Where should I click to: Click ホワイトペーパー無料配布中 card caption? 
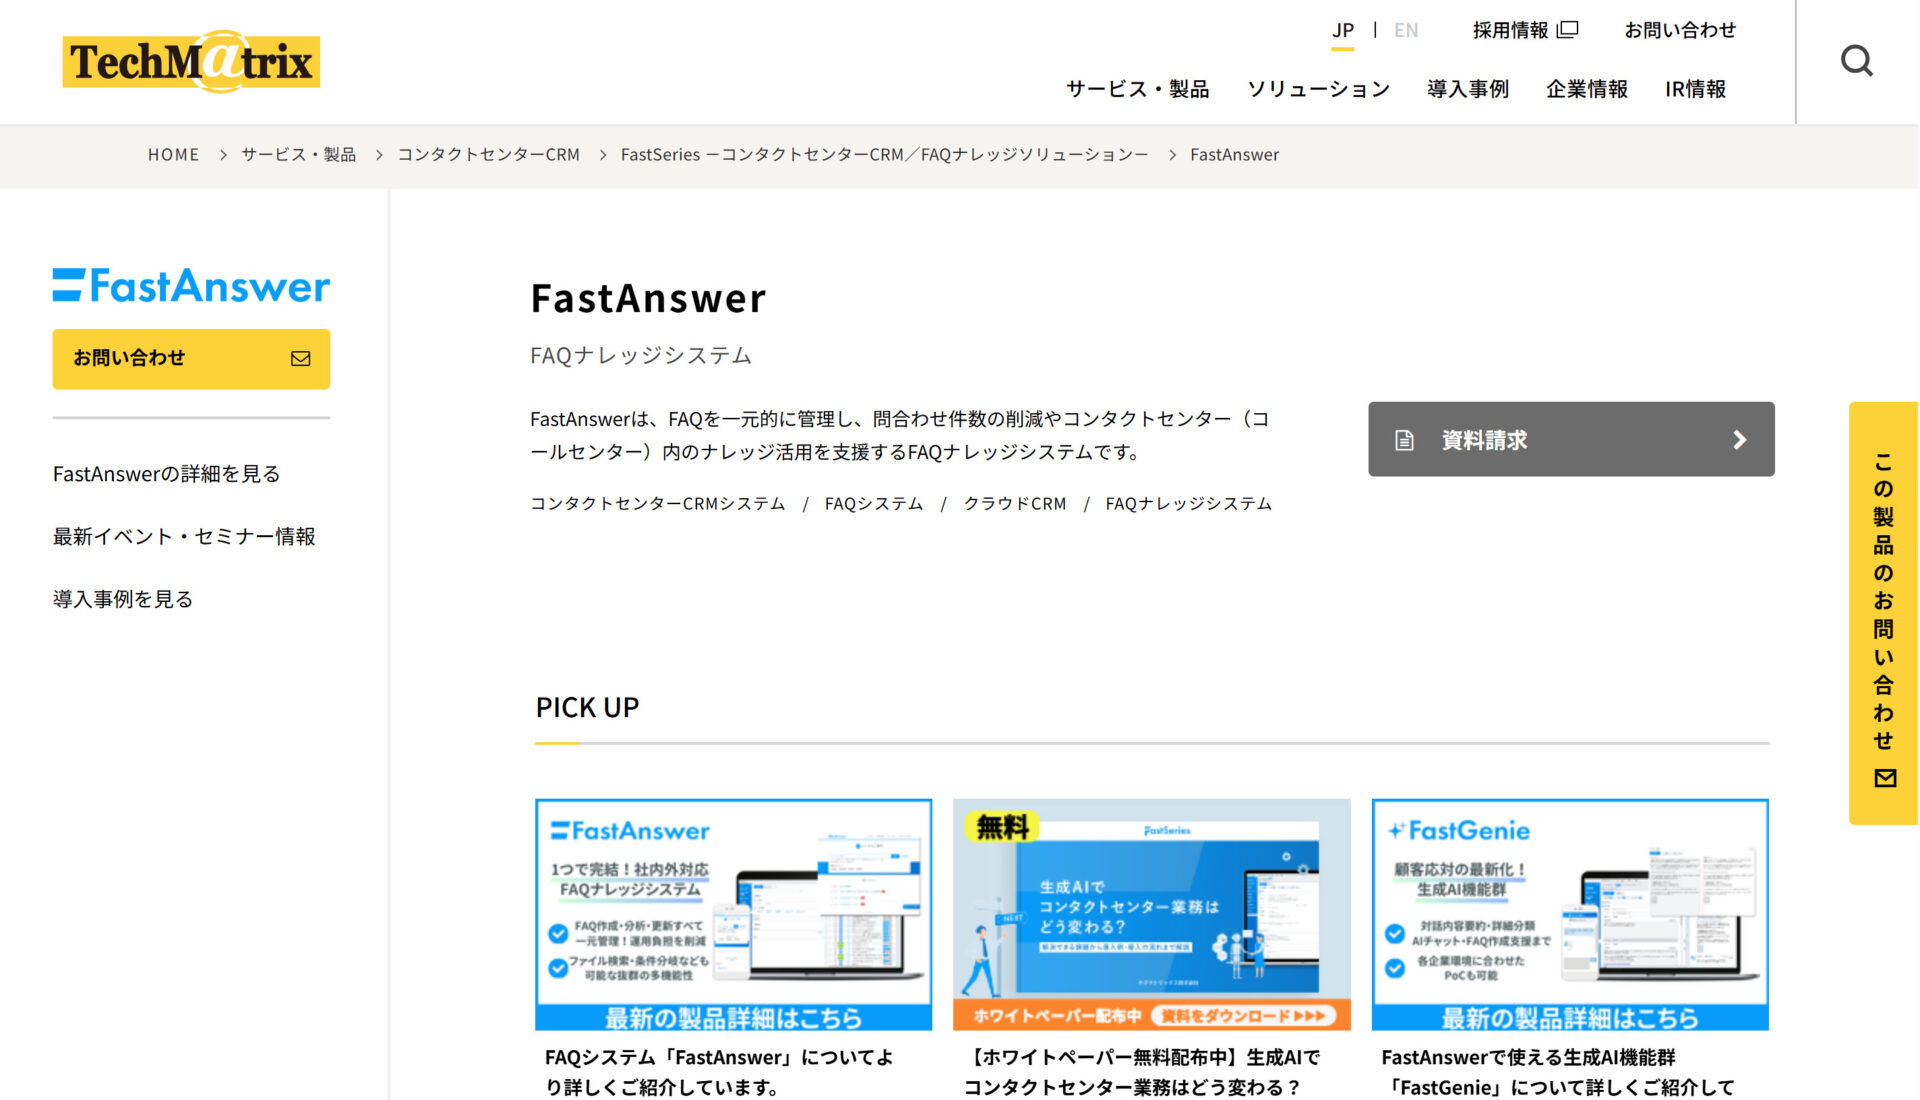[1142, 1072]
